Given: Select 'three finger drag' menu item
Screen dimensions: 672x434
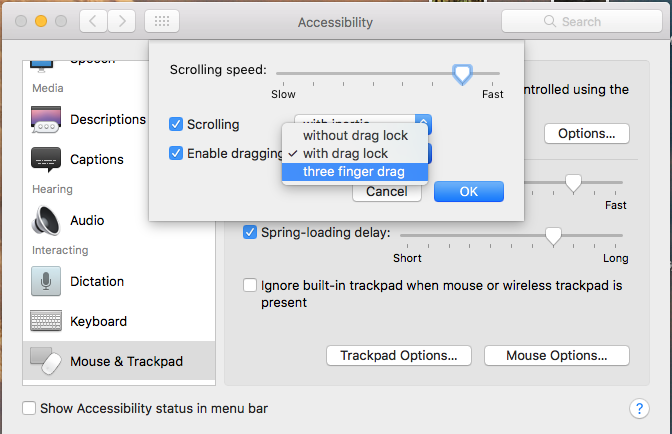Looking at the screenshot, I should point(354,171).
